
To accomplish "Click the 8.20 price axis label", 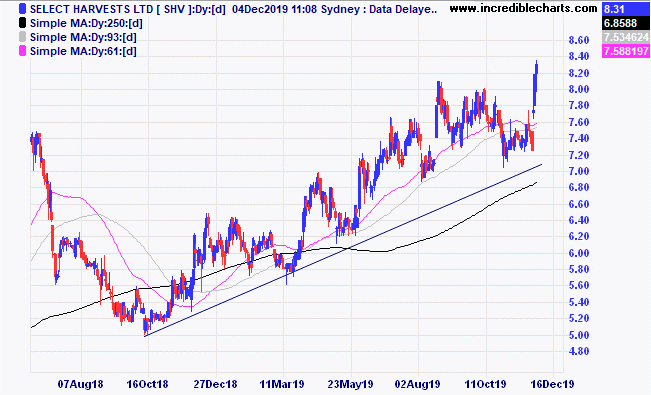I will [x=579, y=73].
